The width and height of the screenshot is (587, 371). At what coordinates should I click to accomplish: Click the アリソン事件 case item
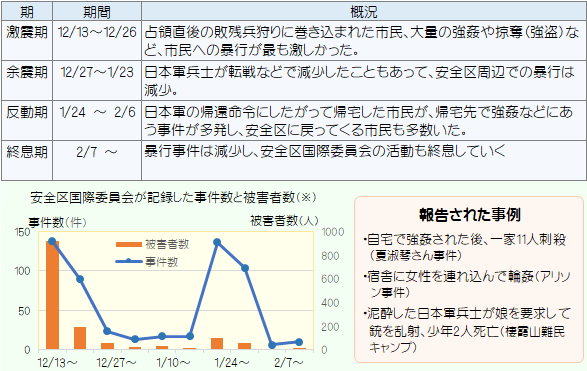coord(467,285)
